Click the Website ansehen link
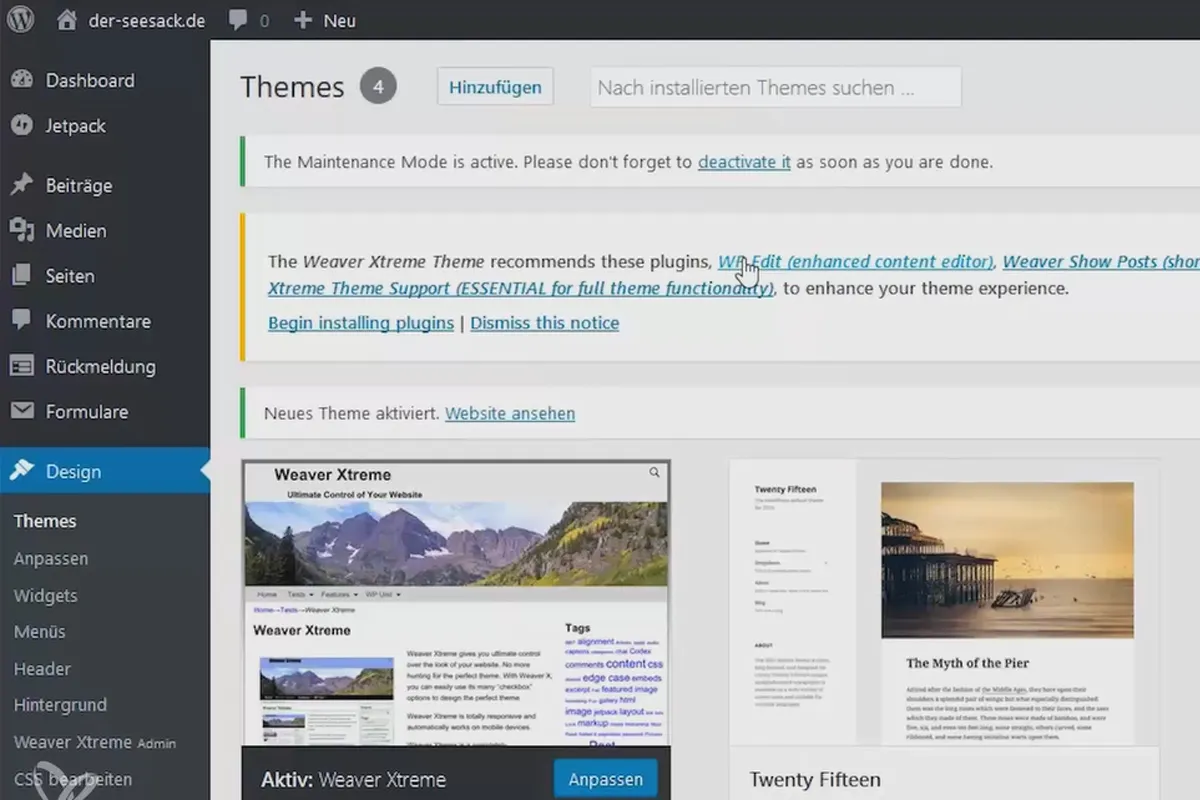The height and width of the screenshot is (800, 1200). click(510, 413)
